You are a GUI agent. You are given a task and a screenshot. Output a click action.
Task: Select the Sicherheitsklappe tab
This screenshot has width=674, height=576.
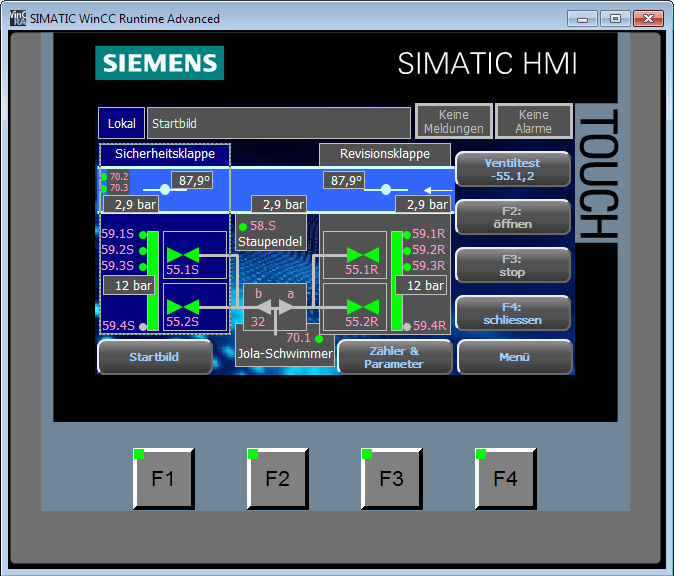(x=165, y=154)
